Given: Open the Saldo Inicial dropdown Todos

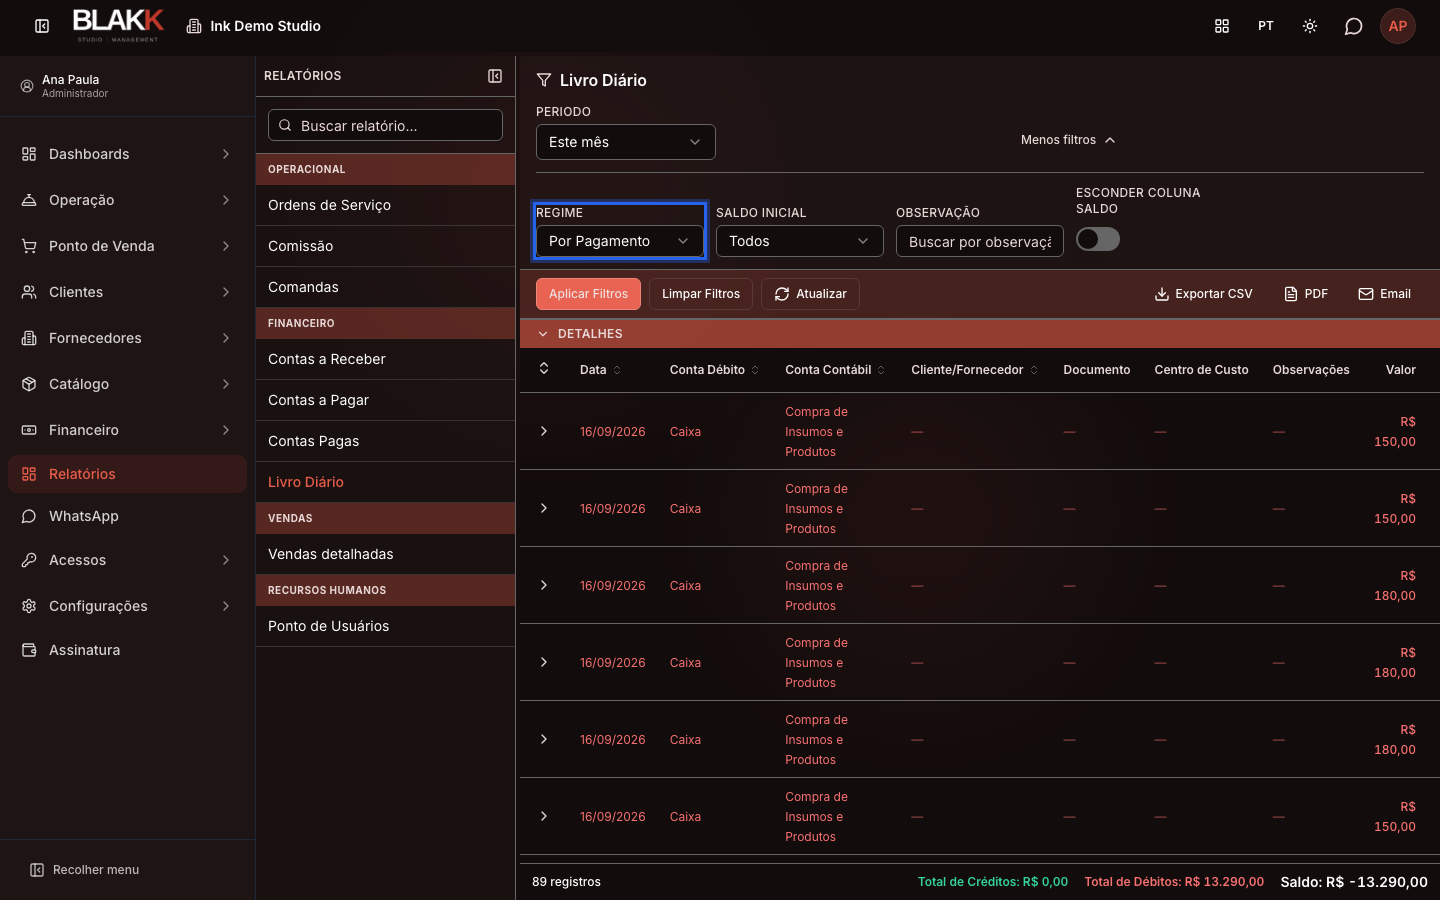Looking at the screenshot, I should point(800,241).
